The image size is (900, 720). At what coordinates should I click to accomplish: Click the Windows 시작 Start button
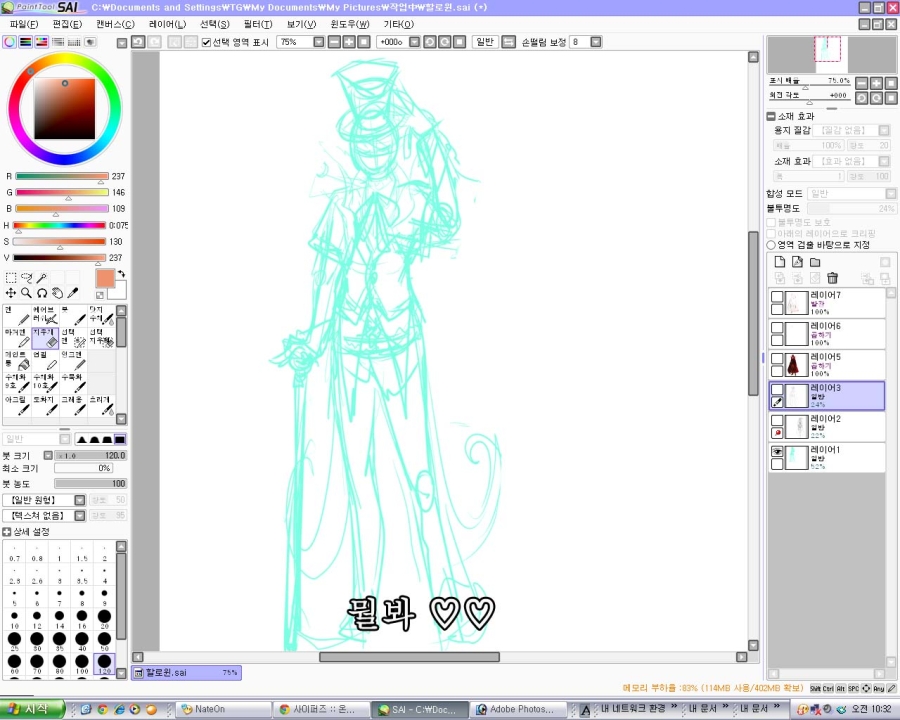coord(32,709)
